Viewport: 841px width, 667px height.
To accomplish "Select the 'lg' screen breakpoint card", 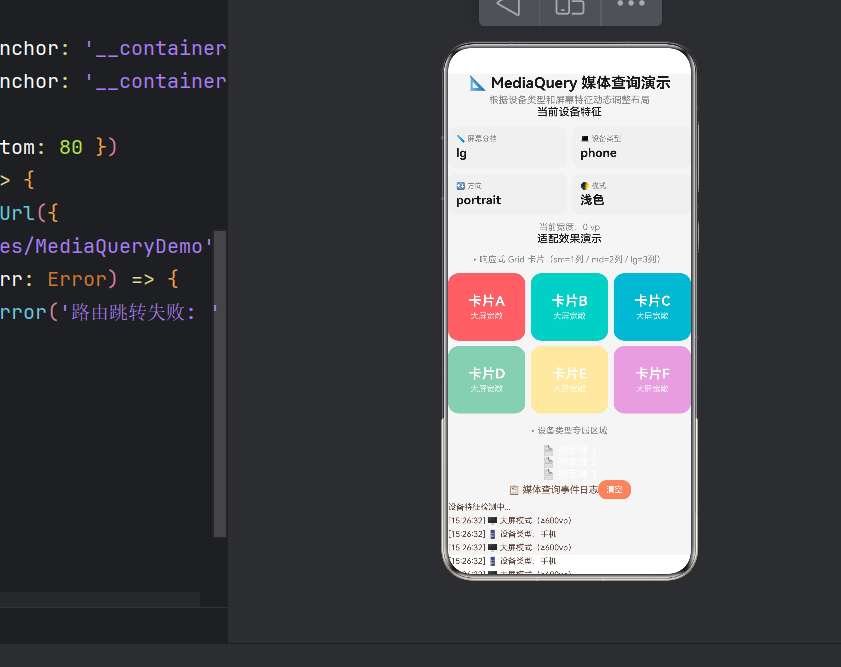I will [508, 147].
